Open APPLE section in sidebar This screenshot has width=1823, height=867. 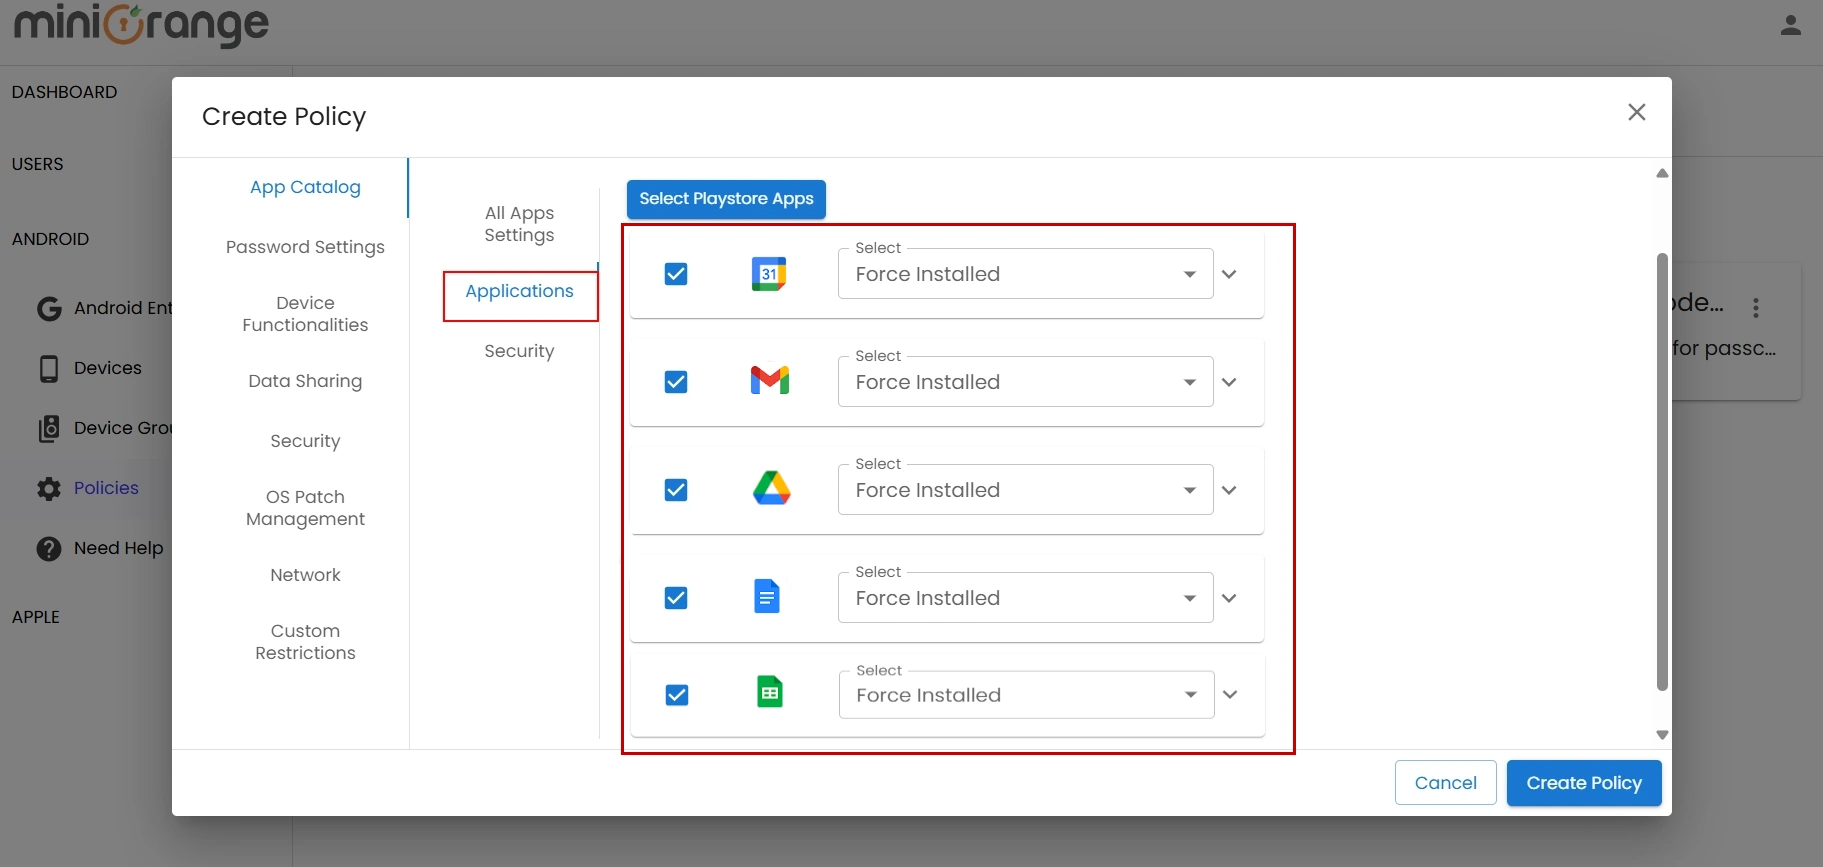click(36, 617)
